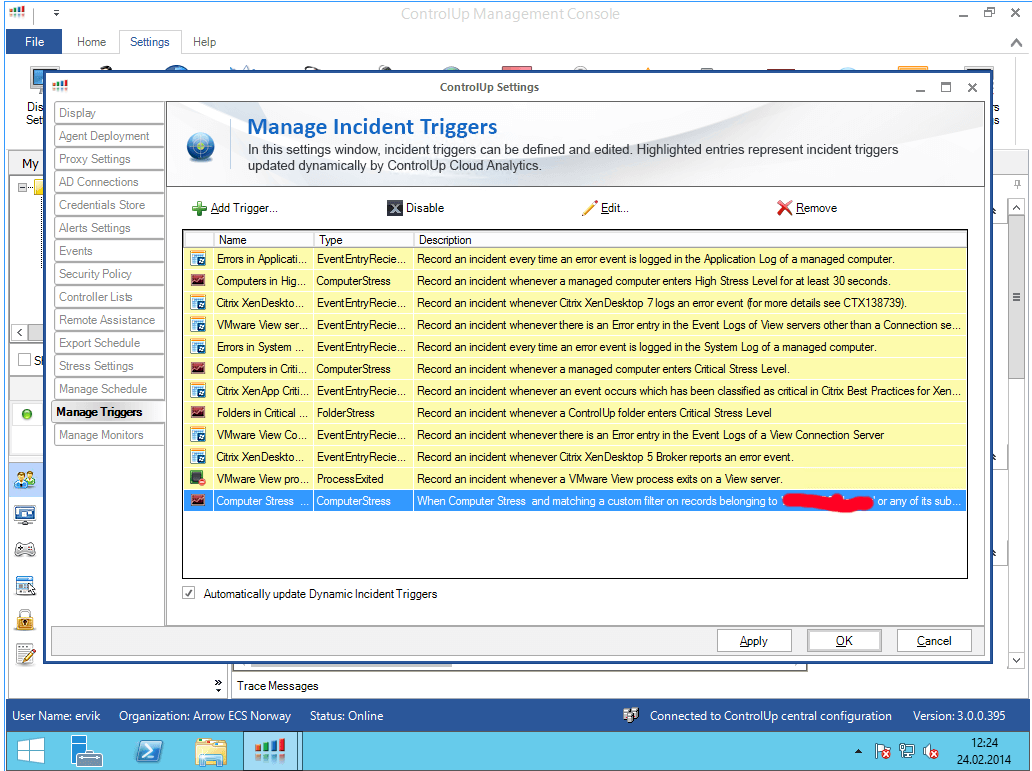Show hidden system tray icons
Screen dimensions: 1032x771
point(858,751)
